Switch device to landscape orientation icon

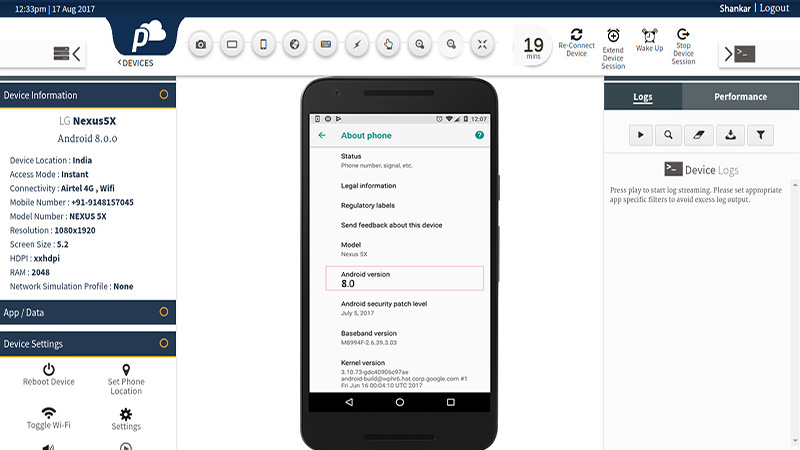(232, 44)
